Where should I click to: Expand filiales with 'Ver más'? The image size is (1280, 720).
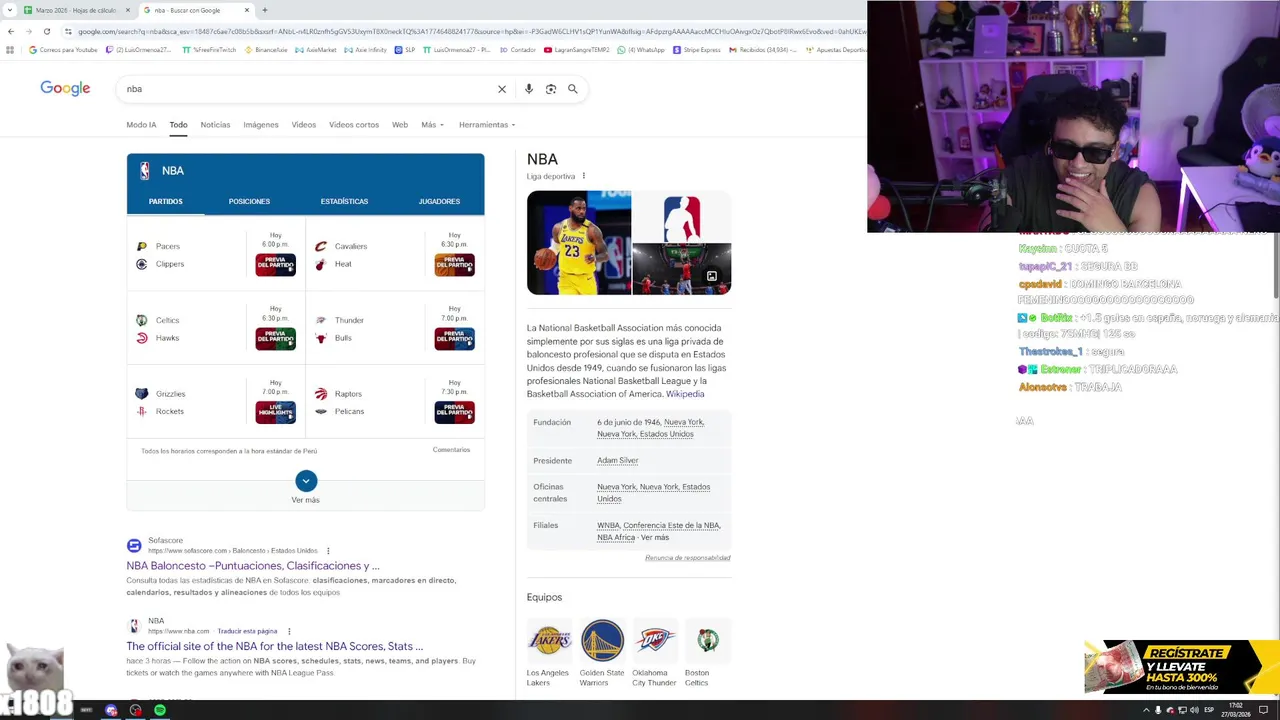tap(655, 538)
